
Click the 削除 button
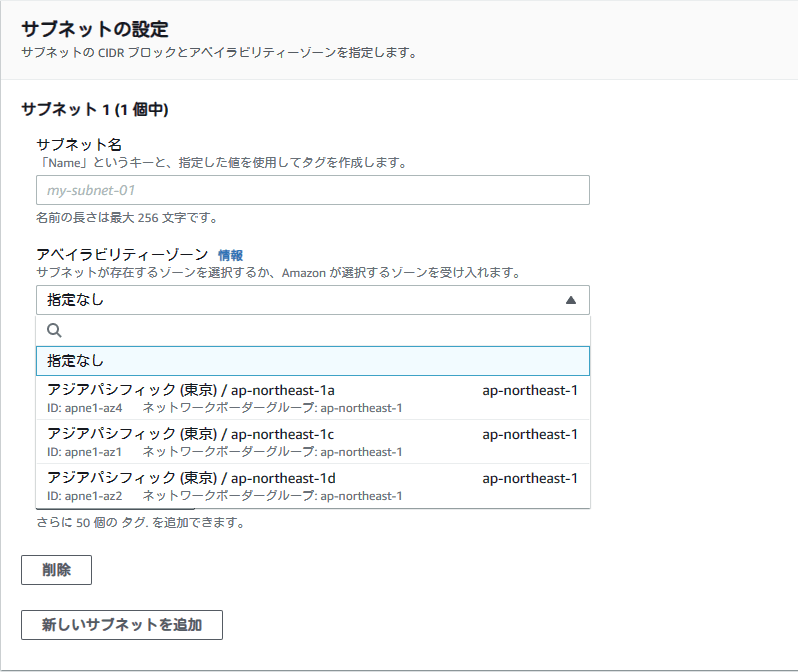tap(56, 570)
